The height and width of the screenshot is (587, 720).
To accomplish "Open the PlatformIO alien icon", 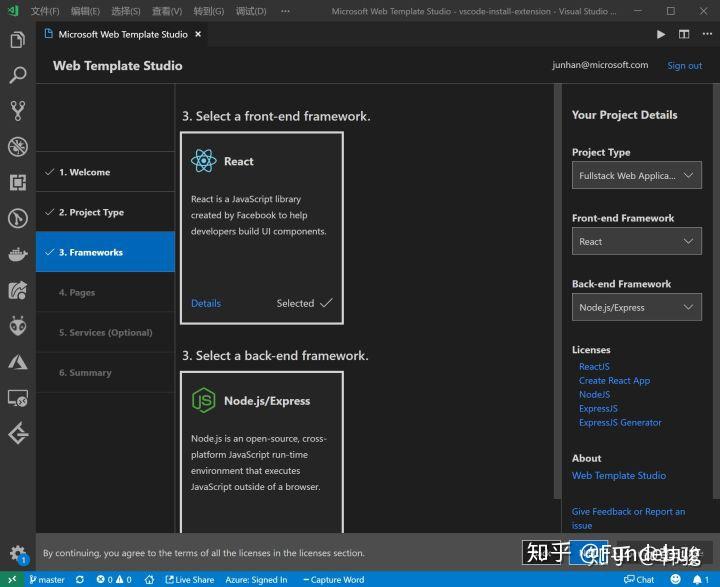I will [x=17, y=326].
